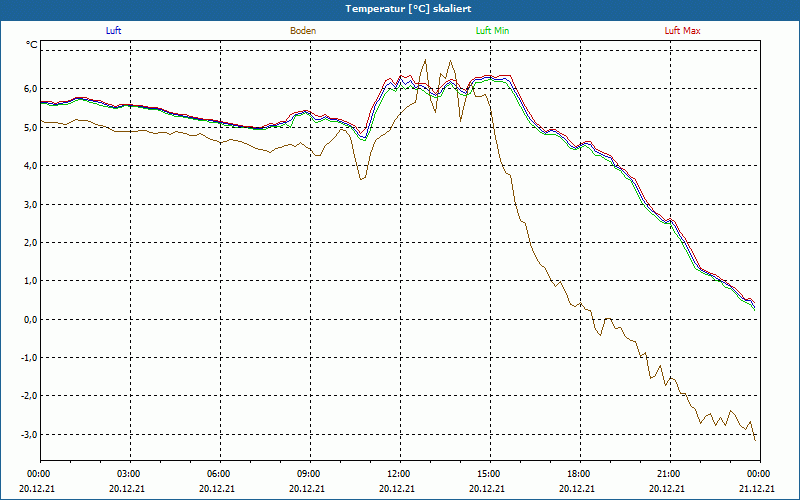Click the green Luft Min legend label
The height and width of the screenshot is (500, 800).
tap(492, 31)
